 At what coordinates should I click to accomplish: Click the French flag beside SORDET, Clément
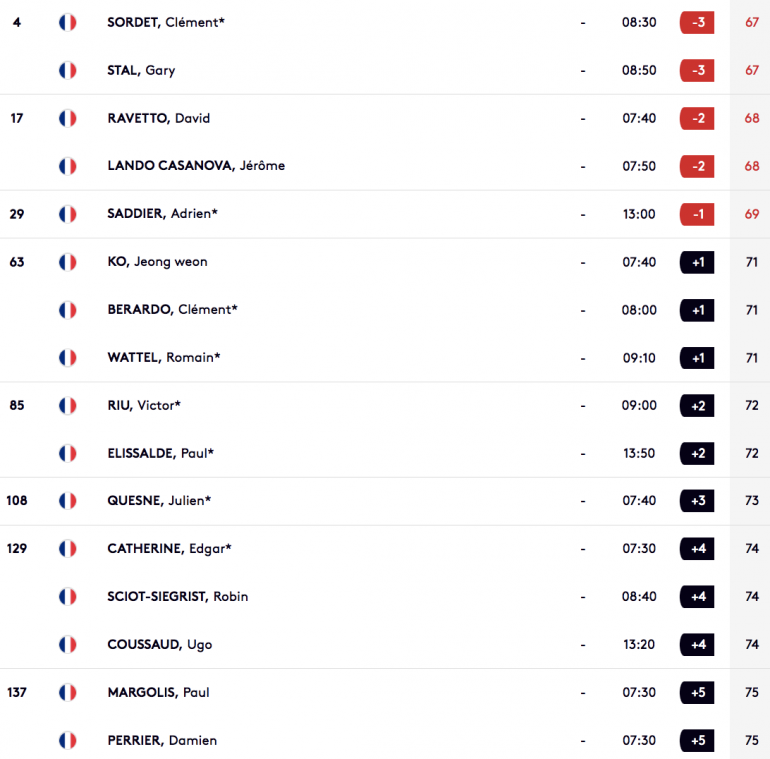pos(68,23)
